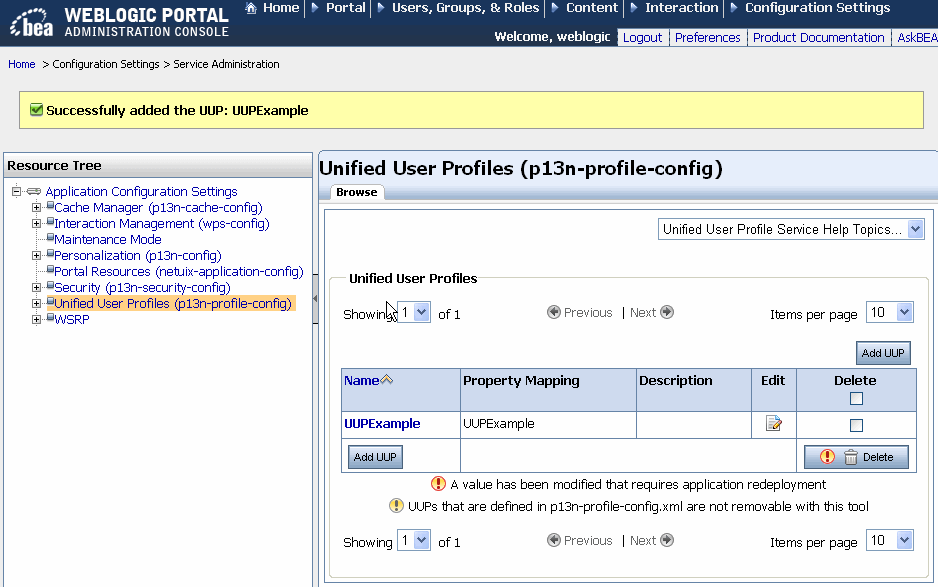This screenshot has height=587, width=938.
Task: Click the Application Configuration Settings root icon
Action: 34,191
